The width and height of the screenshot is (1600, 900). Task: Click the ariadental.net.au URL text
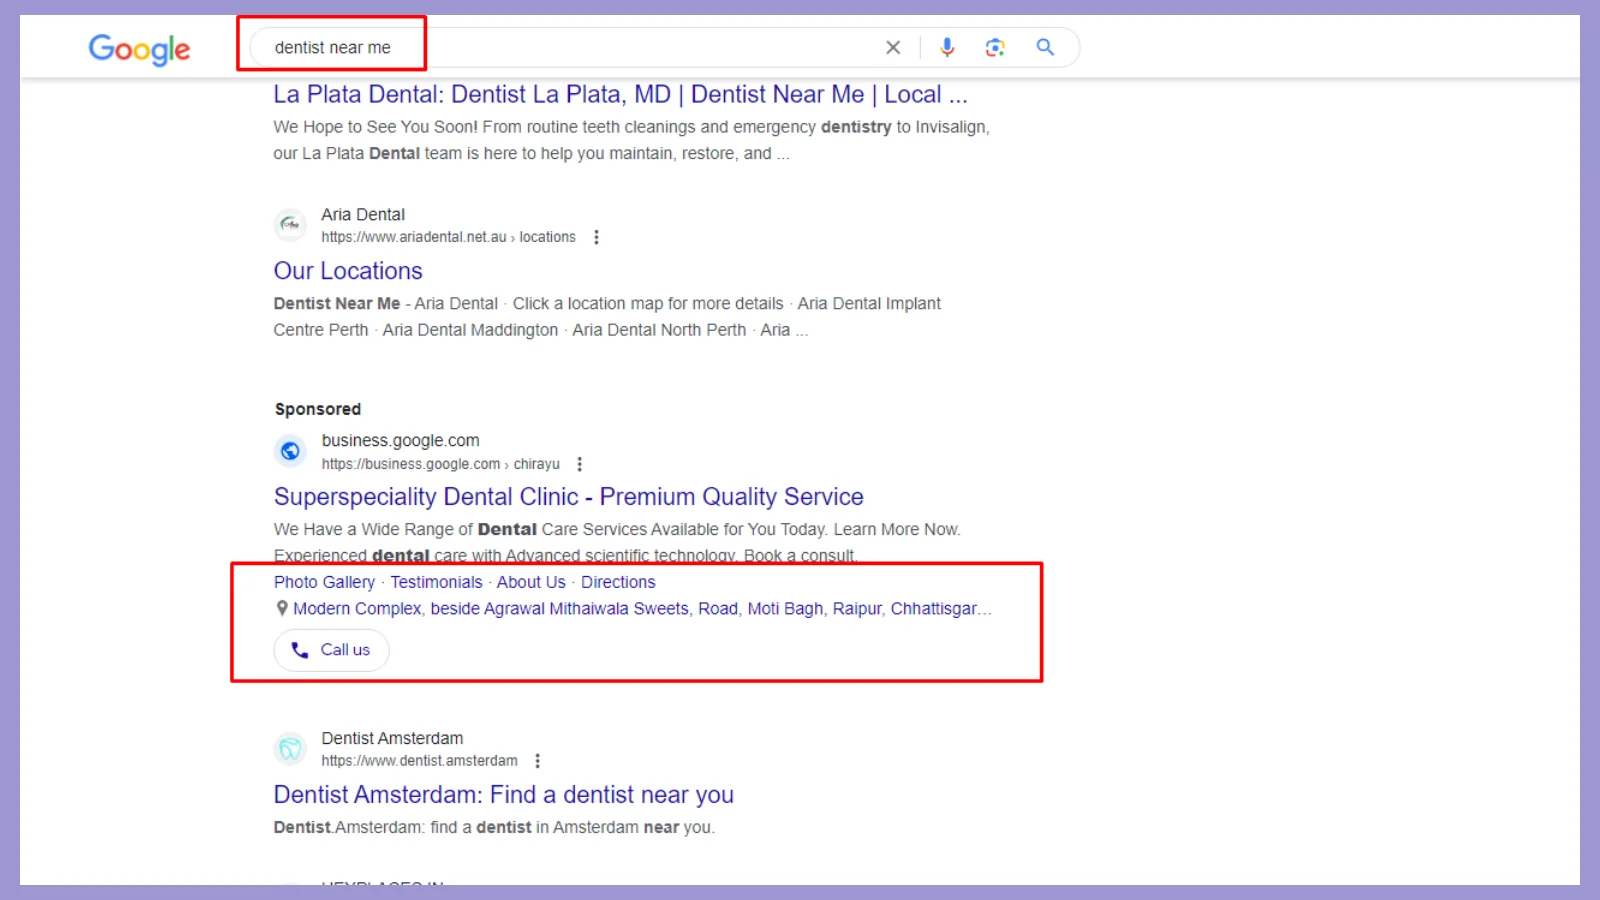[448, 237]
